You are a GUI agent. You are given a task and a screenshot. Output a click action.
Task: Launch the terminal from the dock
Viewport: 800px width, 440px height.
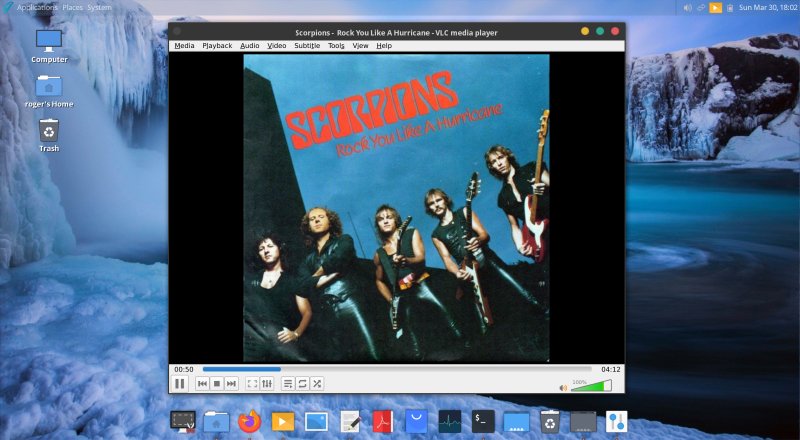click(x=483, y=422)
